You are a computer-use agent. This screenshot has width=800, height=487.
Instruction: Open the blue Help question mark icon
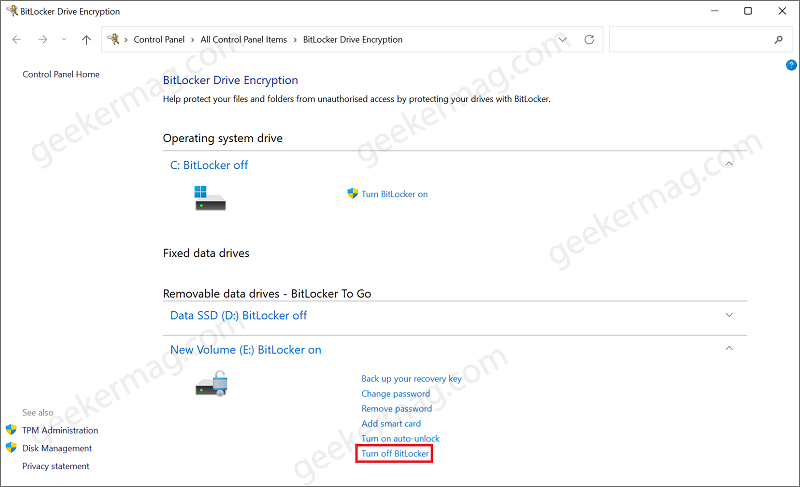791,65
